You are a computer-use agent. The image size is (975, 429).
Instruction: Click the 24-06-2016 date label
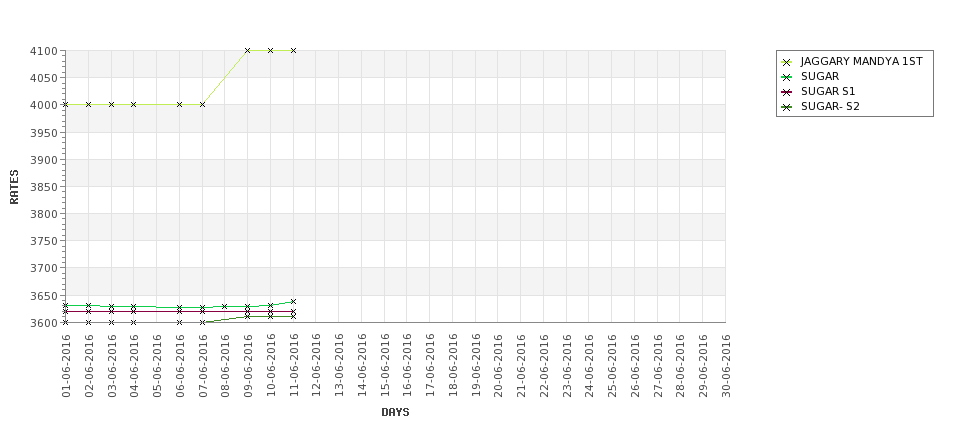589,366
